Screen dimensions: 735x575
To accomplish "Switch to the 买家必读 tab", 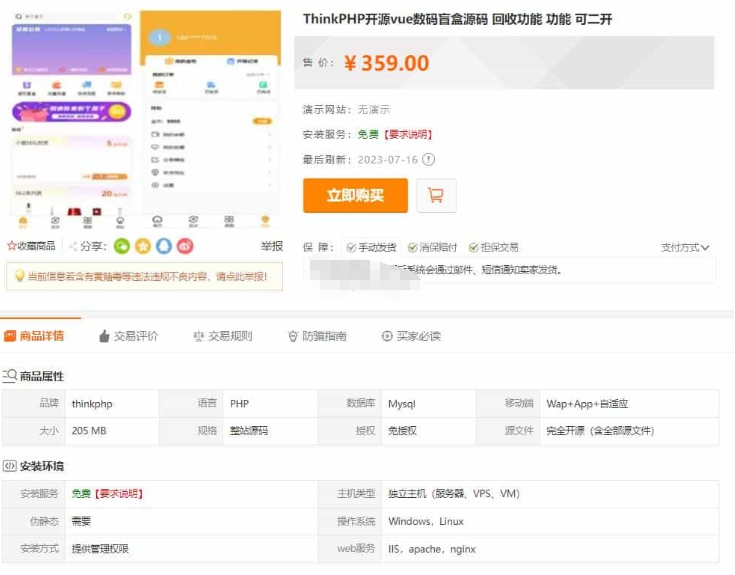I will point(411,336).
